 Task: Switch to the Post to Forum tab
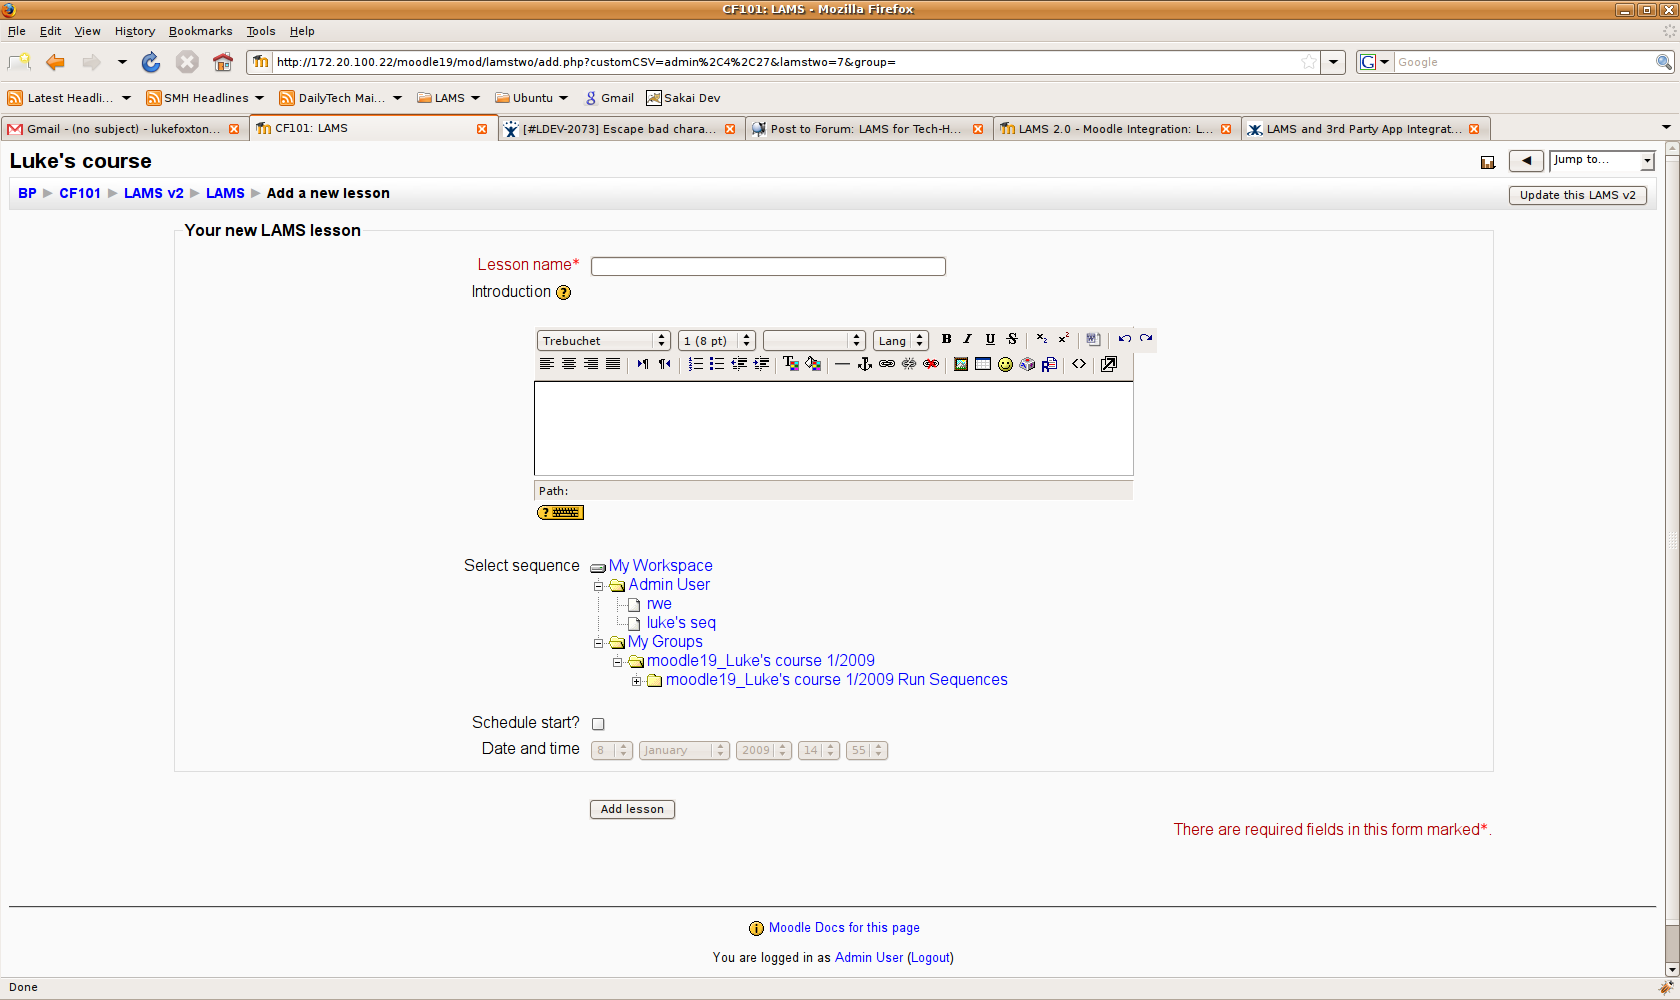tap(865, 129)
